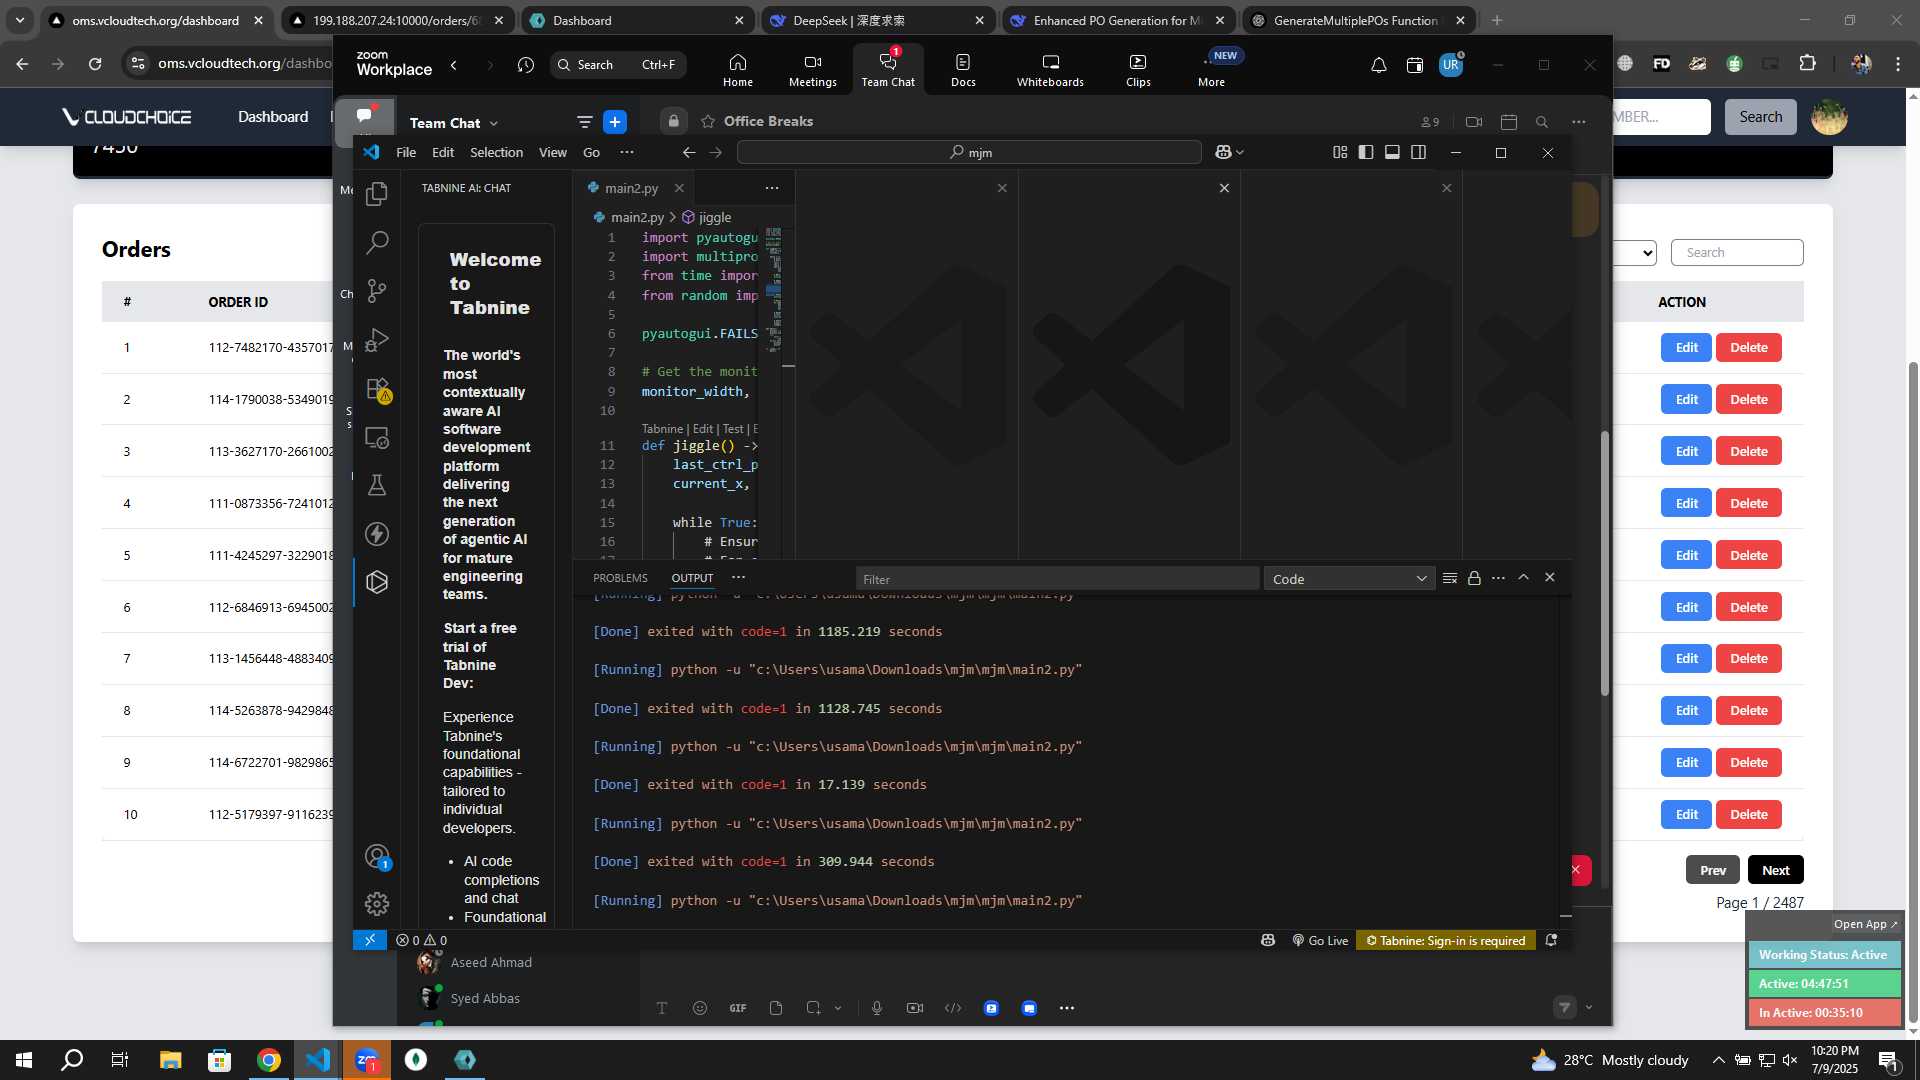Open the Explorer view in VS Code
Viewport: 1920px width, 1080px height.
click(x=377, y=194)
